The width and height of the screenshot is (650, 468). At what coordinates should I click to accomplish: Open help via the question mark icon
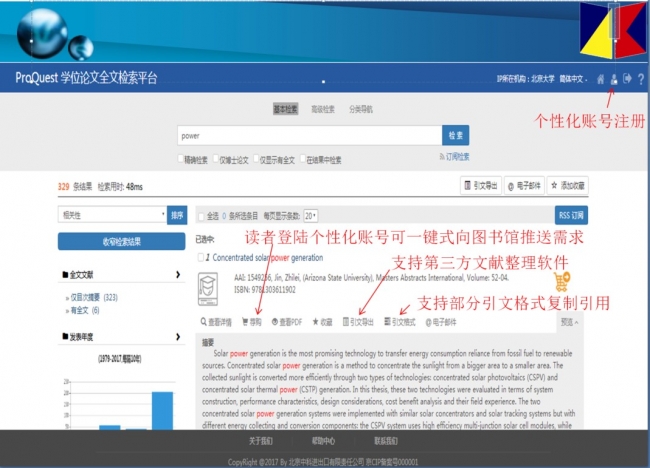tap(641, 79)
